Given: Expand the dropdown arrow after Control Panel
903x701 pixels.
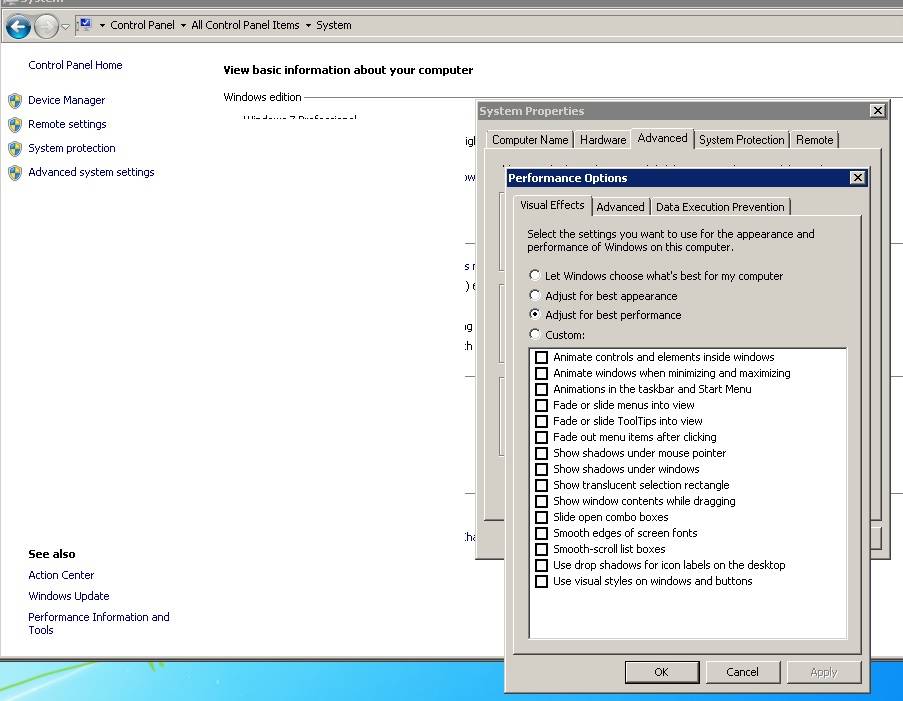Looking at the screenshot, I should coord(183,25).
